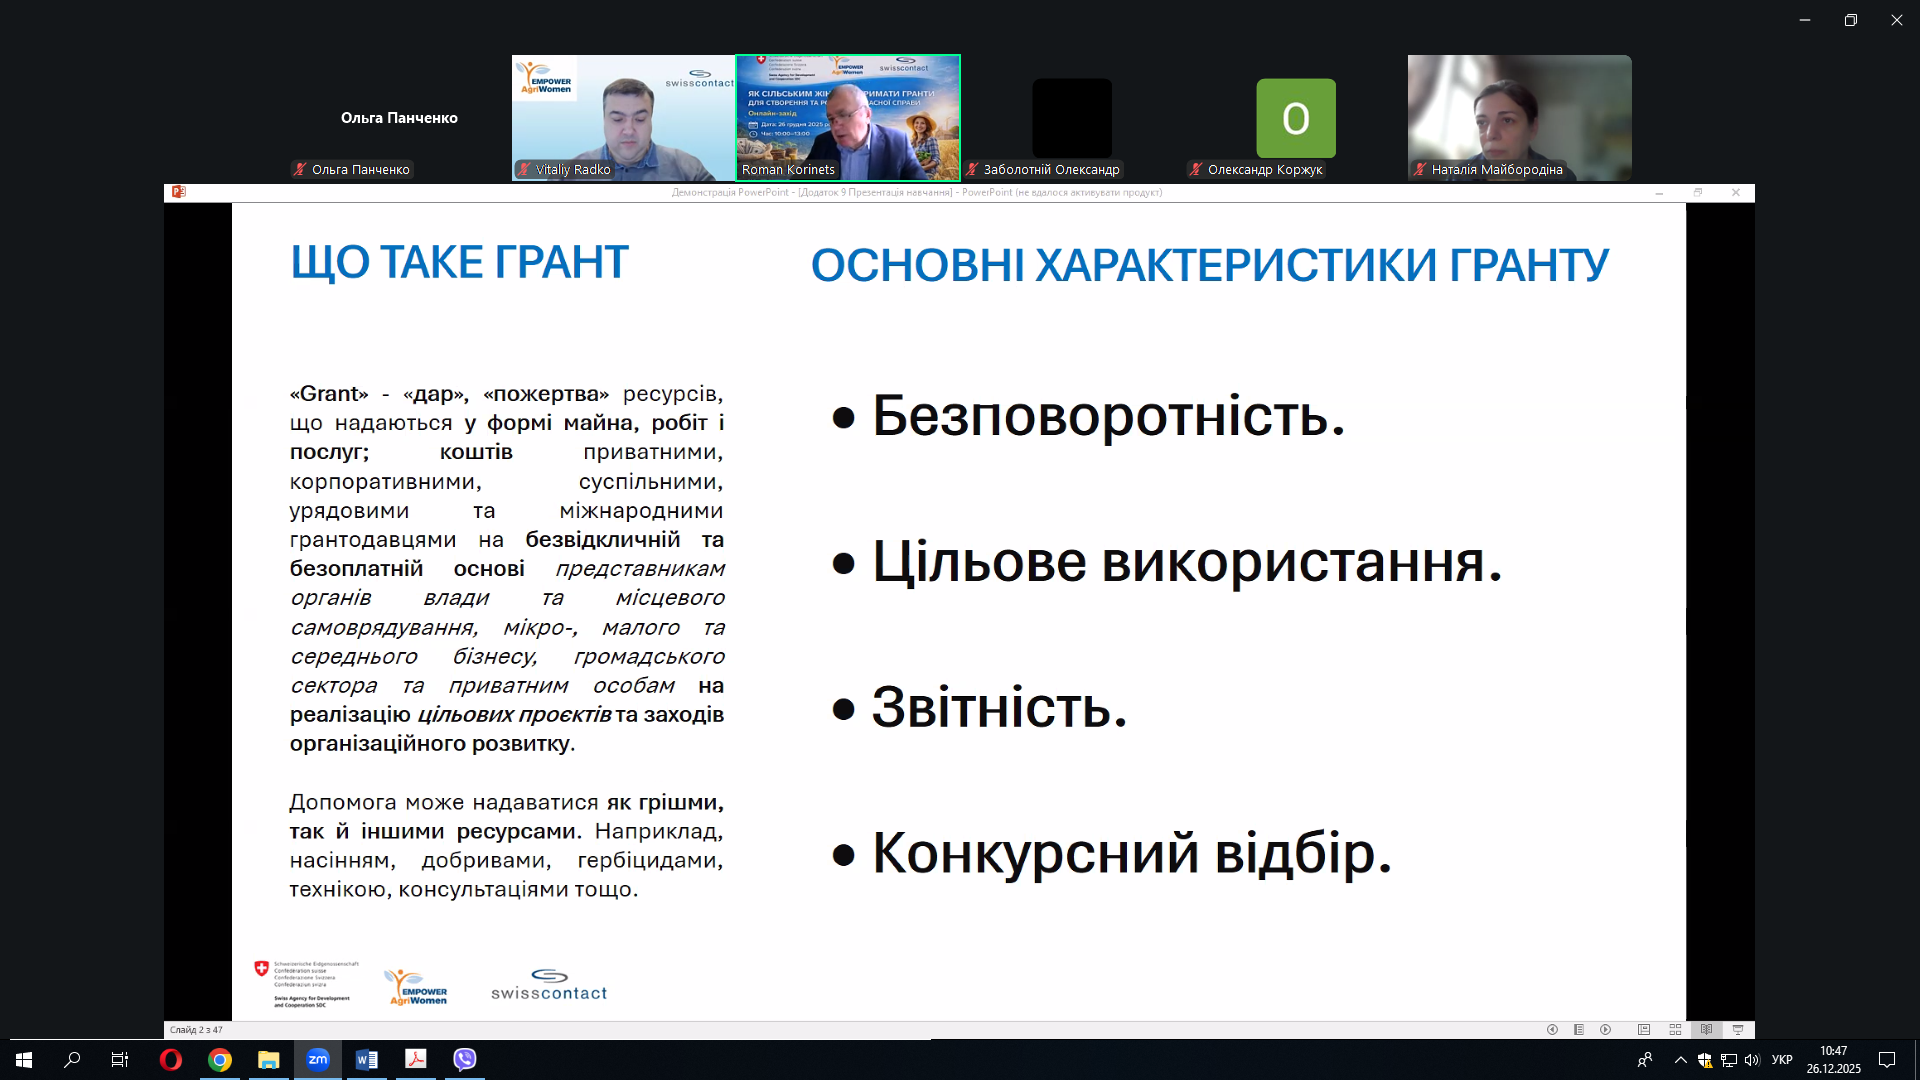
Task: Select the Reading View icon
Action: click(1706, 1030)
